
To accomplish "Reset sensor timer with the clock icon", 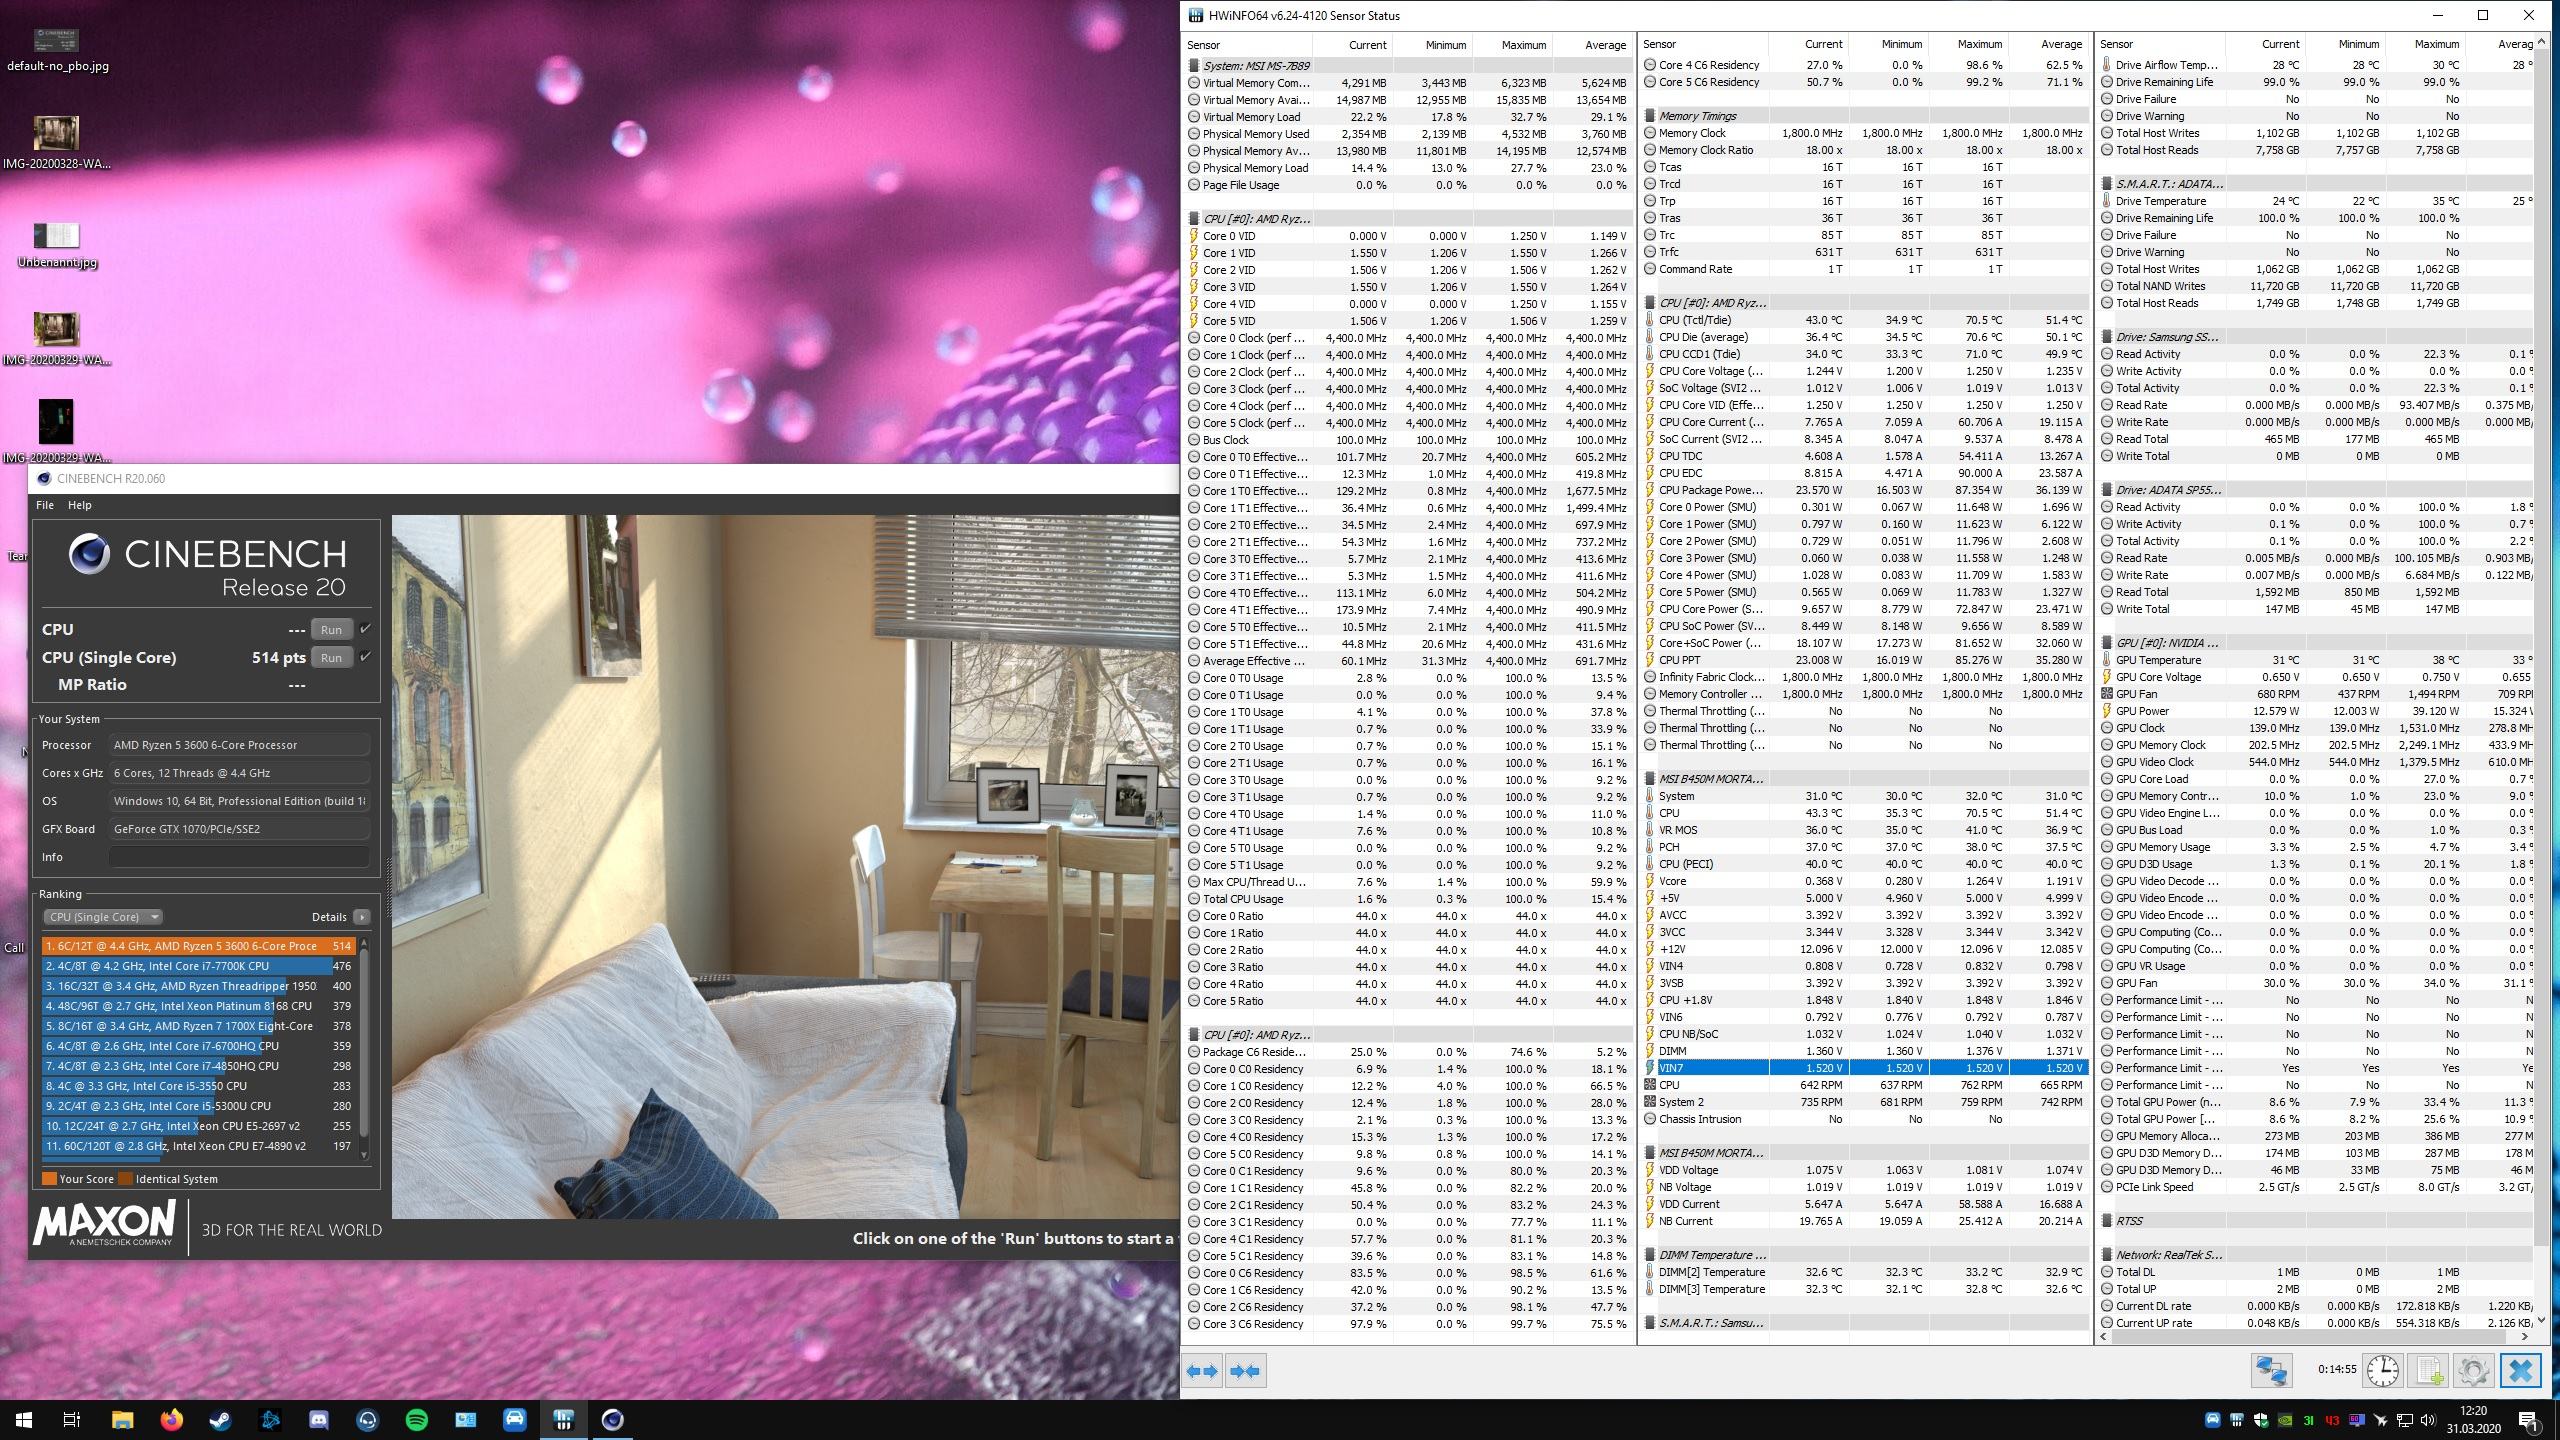I will [x=2383, y=1370].
